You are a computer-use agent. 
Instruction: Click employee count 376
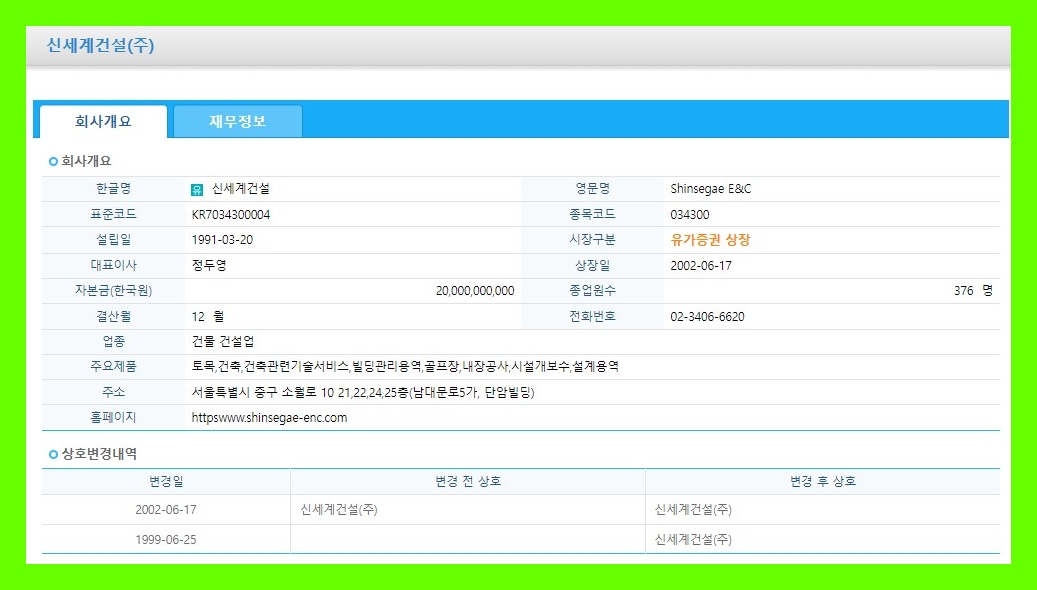[964, 290]
